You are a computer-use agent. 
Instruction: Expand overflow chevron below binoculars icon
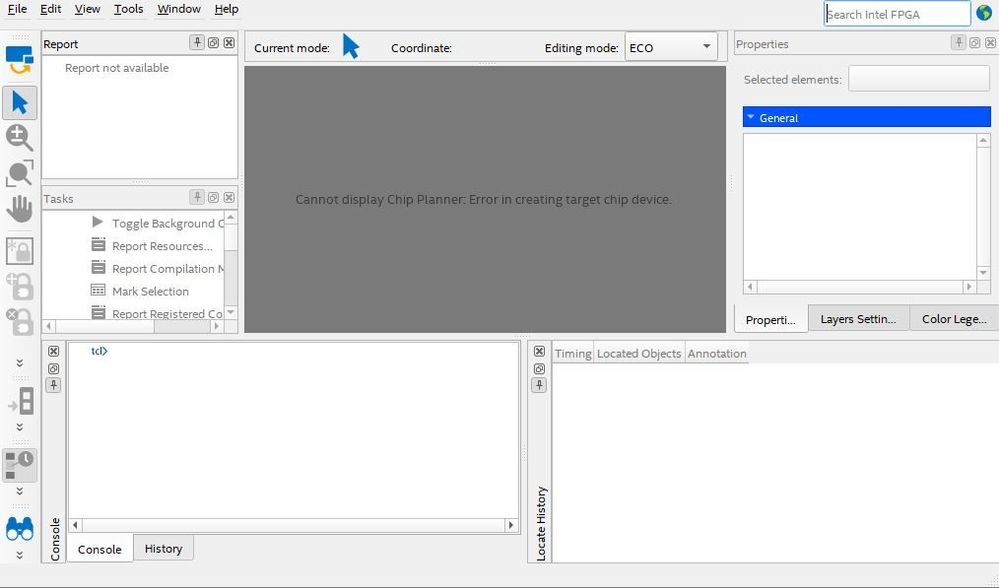[x=20, y=555]
